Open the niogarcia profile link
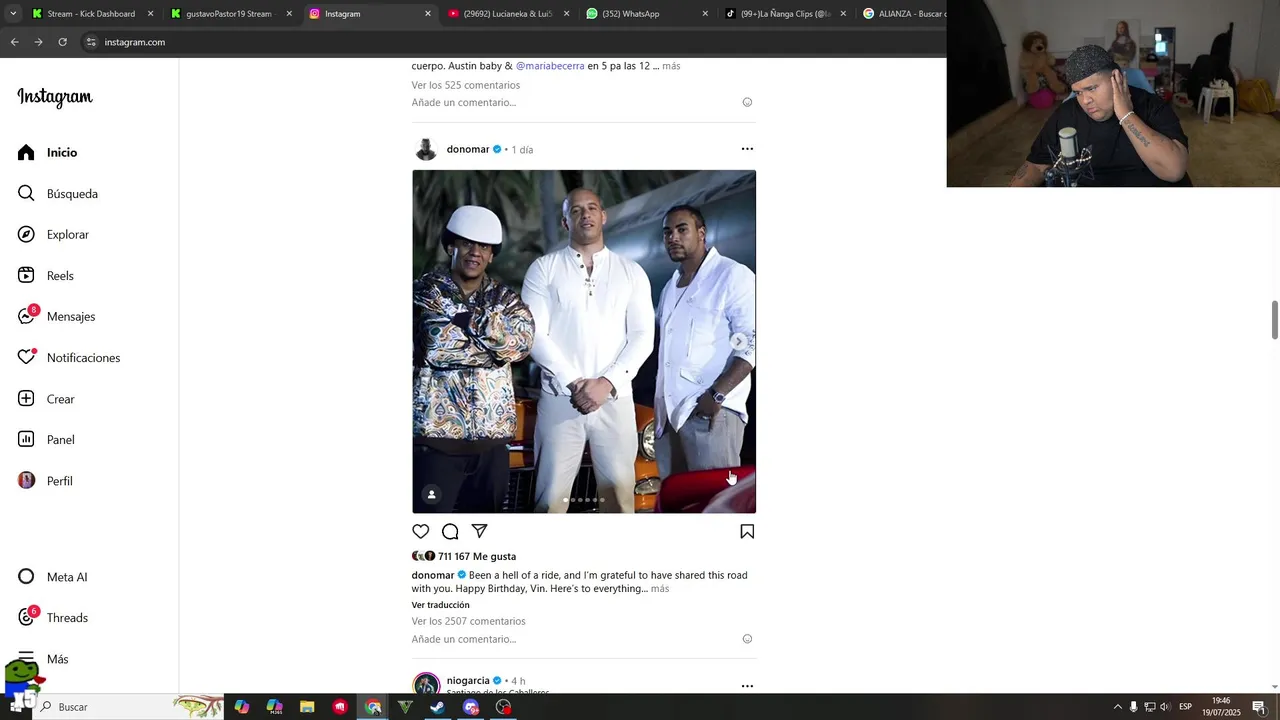This screenshot has height=720, width=1280. point(468,680)
